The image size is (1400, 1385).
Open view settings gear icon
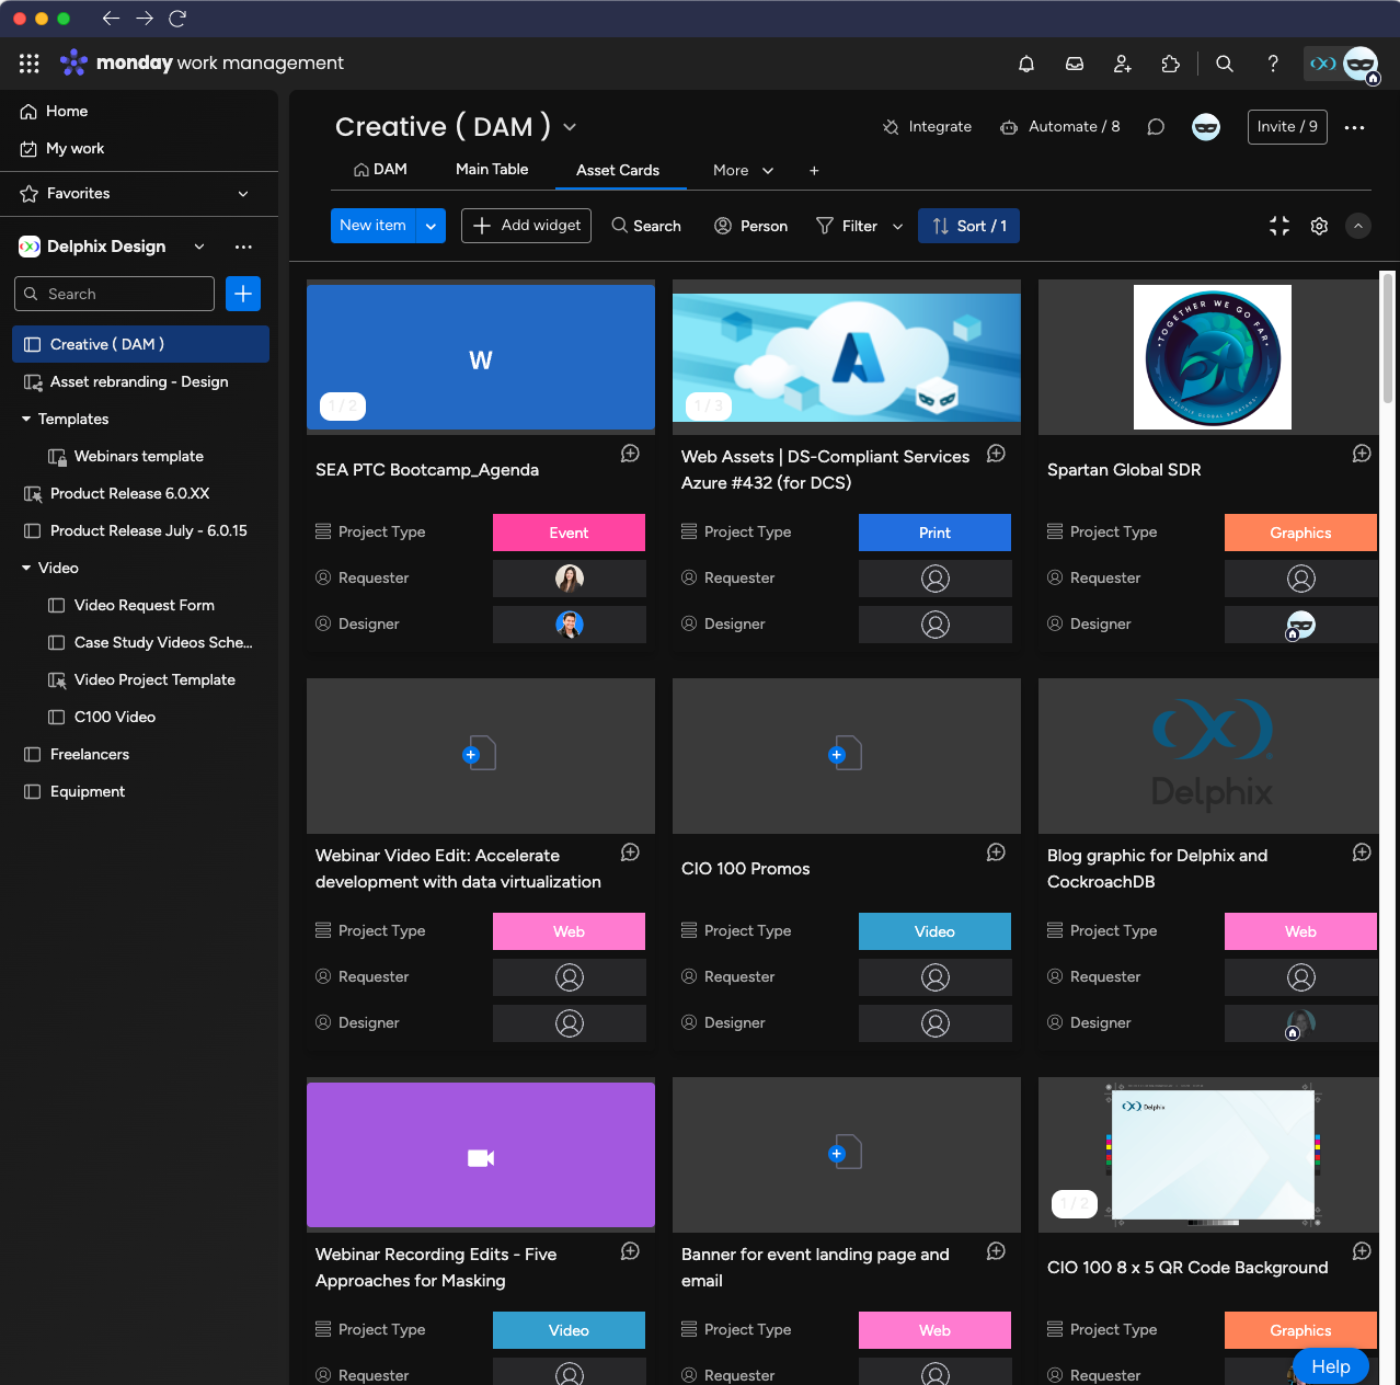tap(1319, 226)
